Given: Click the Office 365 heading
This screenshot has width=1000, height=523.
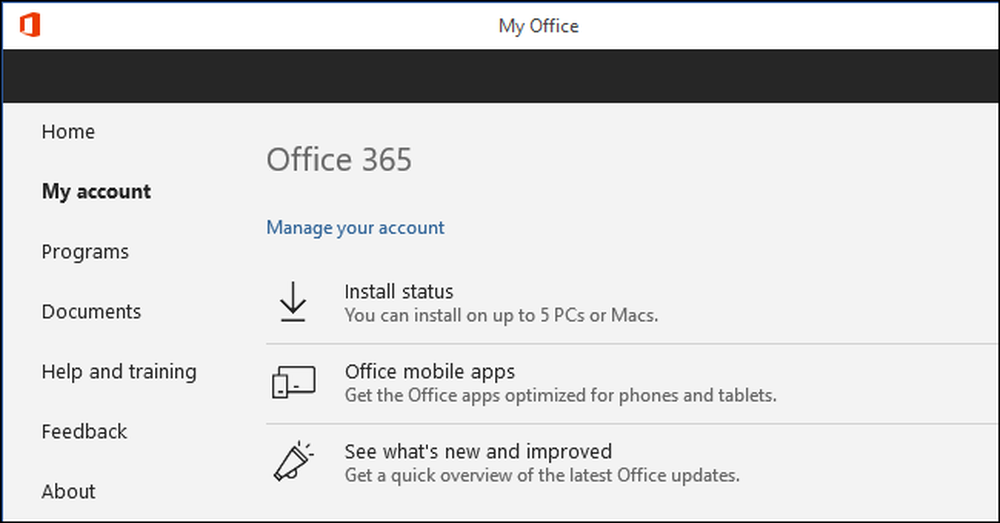Looking at the screenshot, I should tap(339, 159).
